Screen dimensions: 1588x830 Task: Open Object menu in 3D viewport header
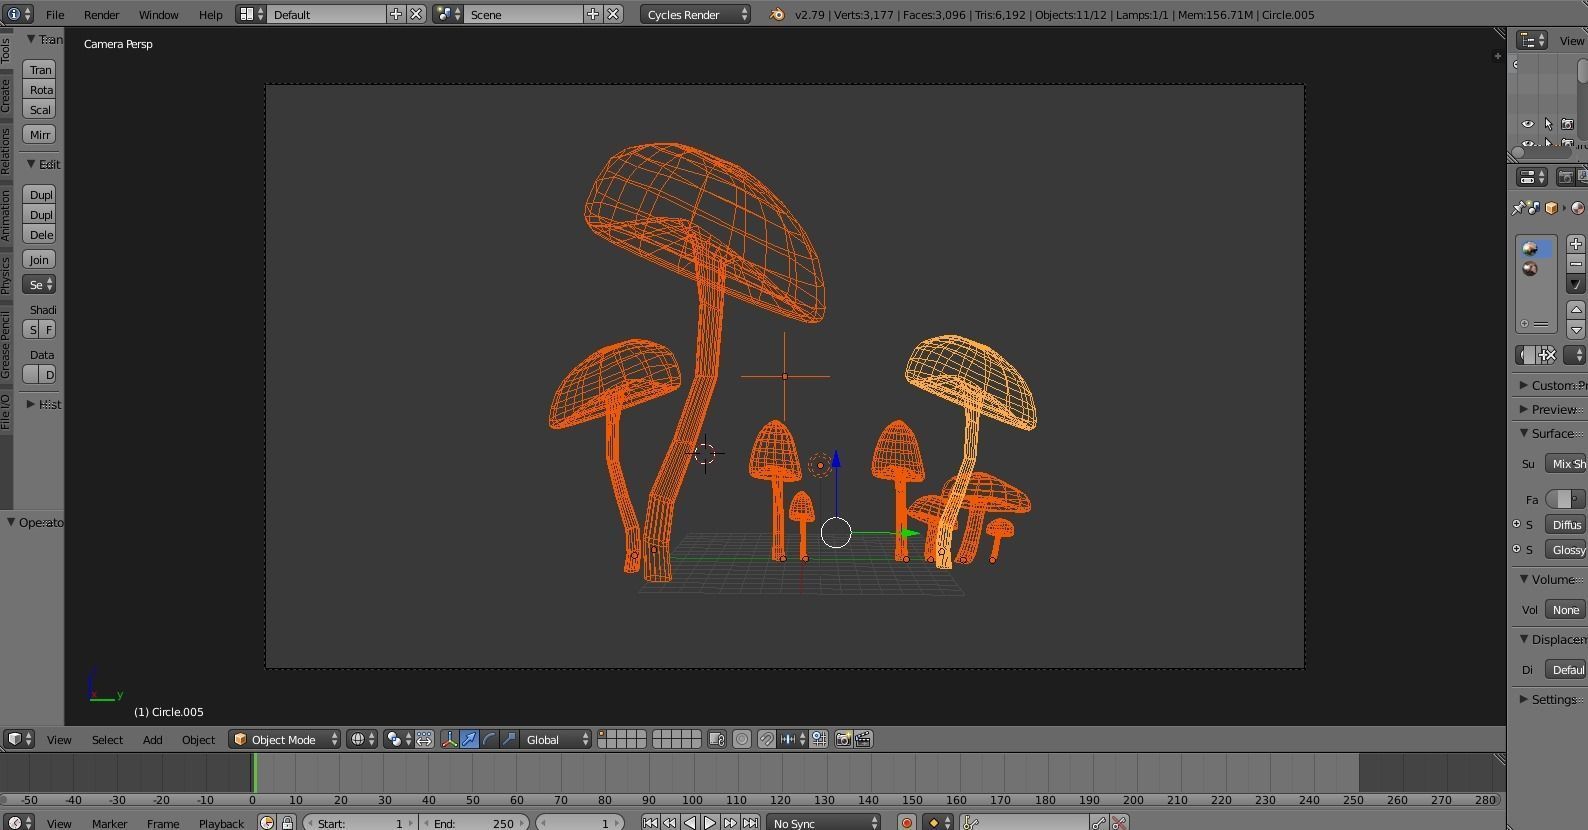coord(198,740)
